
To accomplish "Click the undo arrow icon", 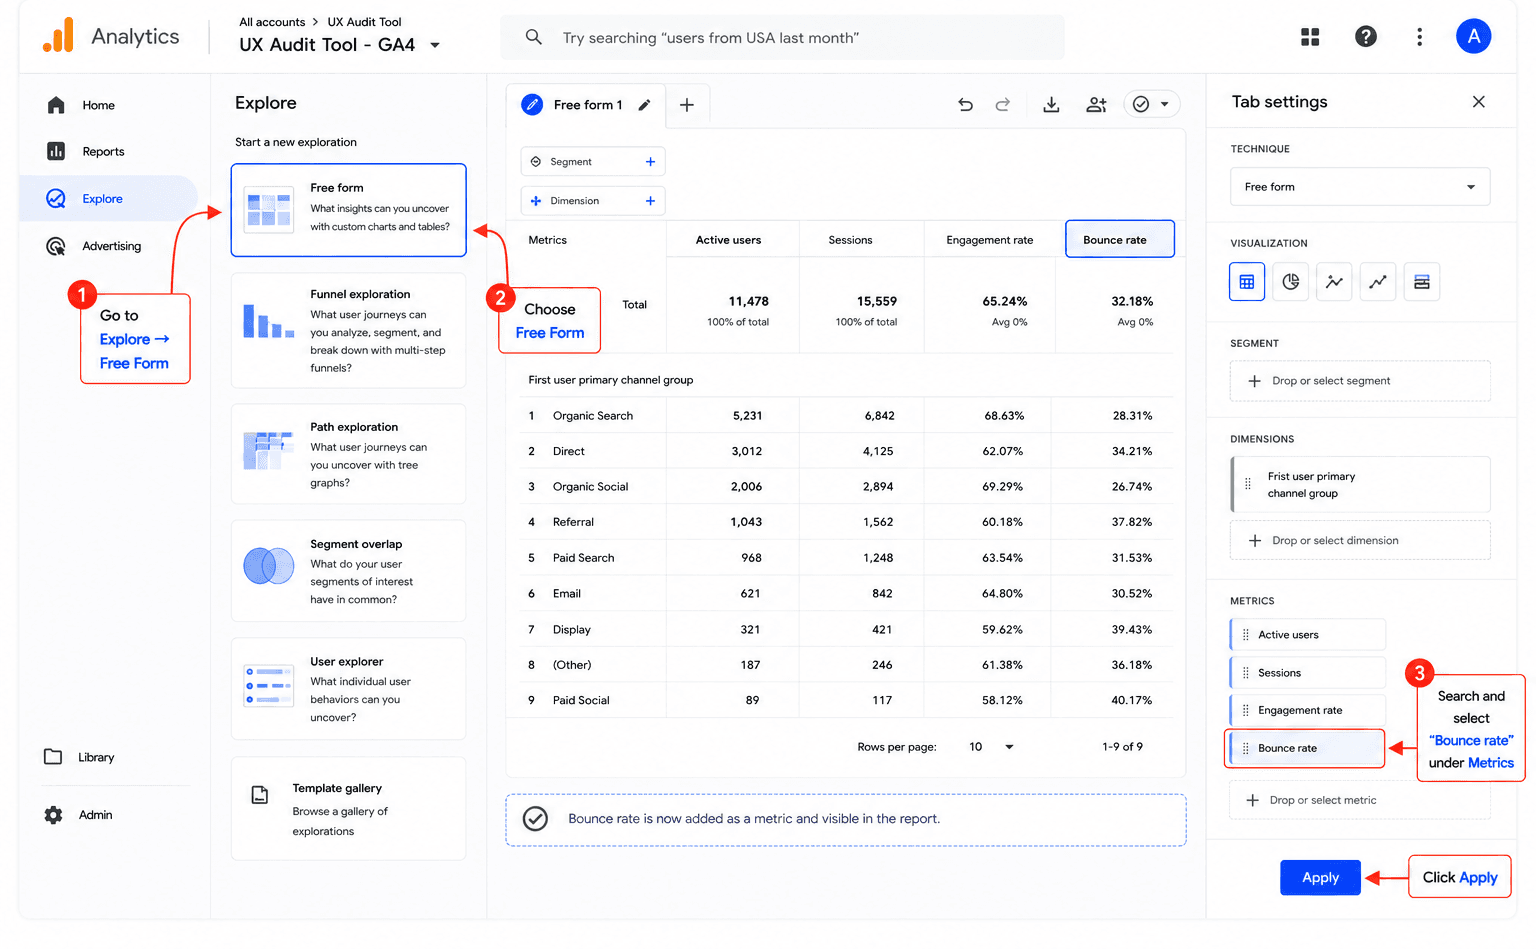I will [x=965, y=104].
